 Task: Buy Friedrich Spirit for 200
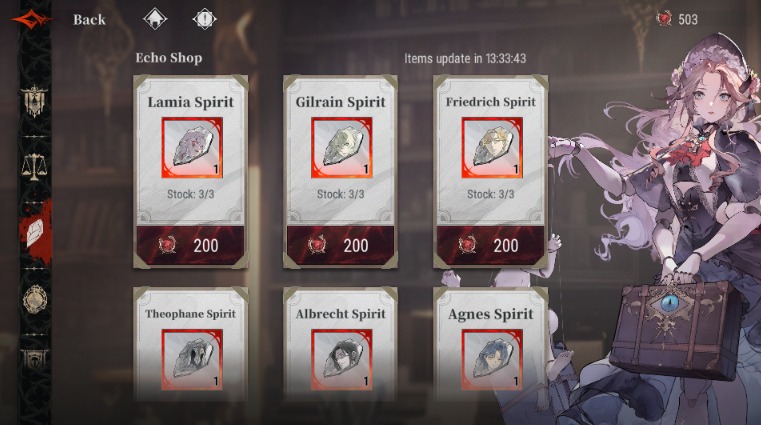[x=490, y=245]
